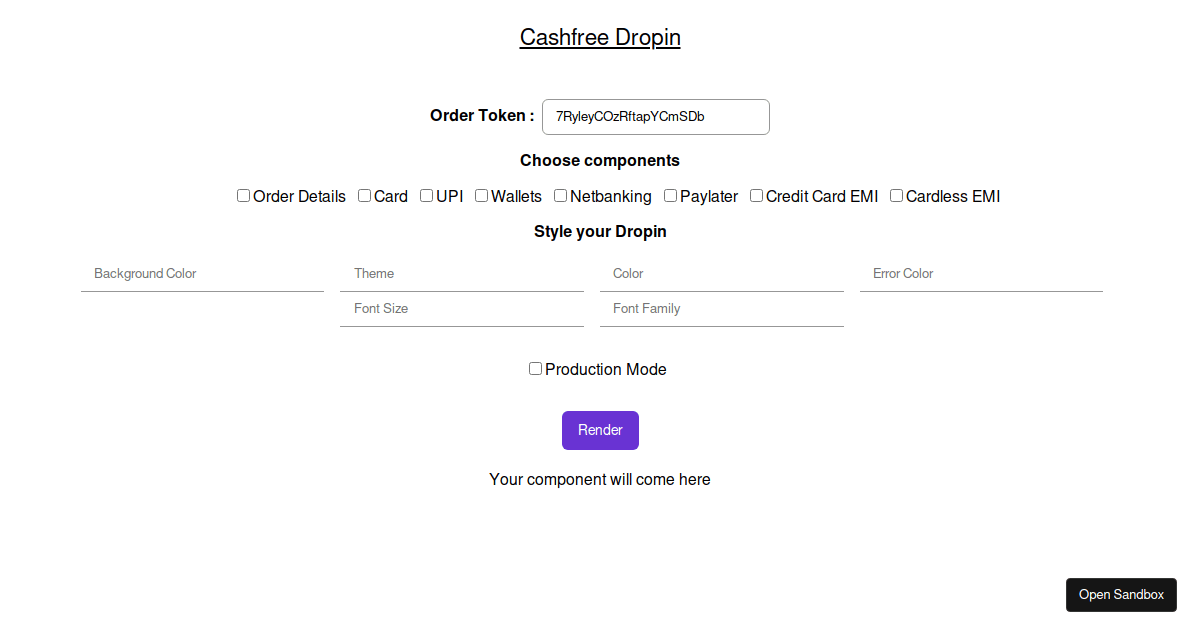This screenshot has height=630, width=1200.
Task: Select the Theme input field
Action: (x=462, y=273)
